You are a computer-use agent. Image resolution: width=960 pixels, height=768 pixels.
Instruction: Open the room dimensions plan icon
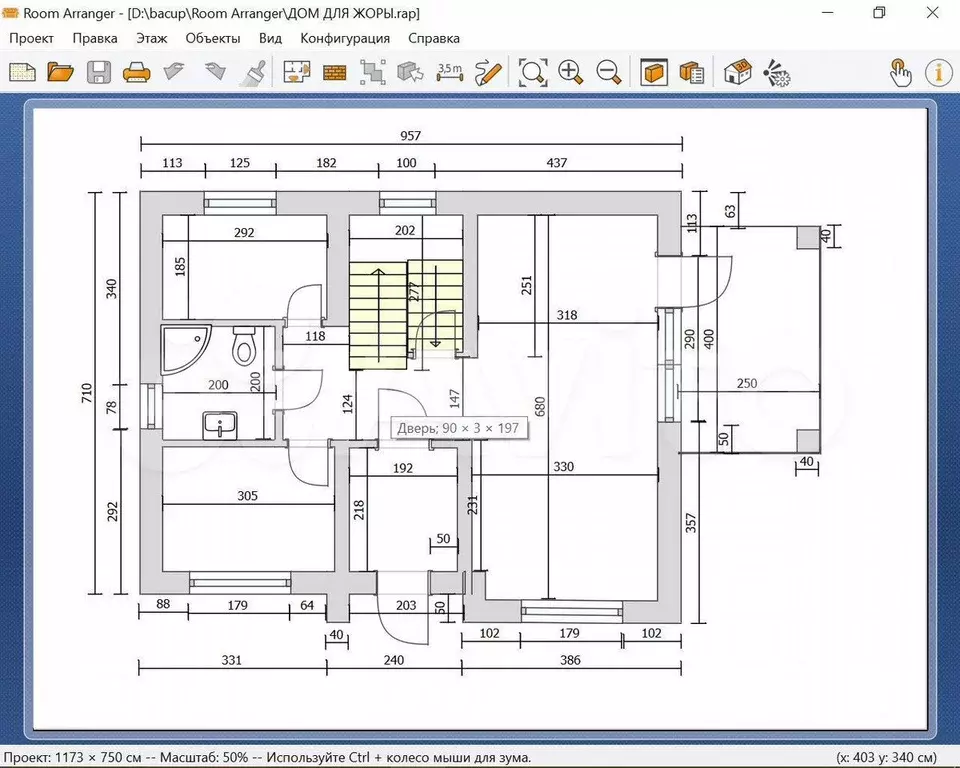(x=296, y=72)
